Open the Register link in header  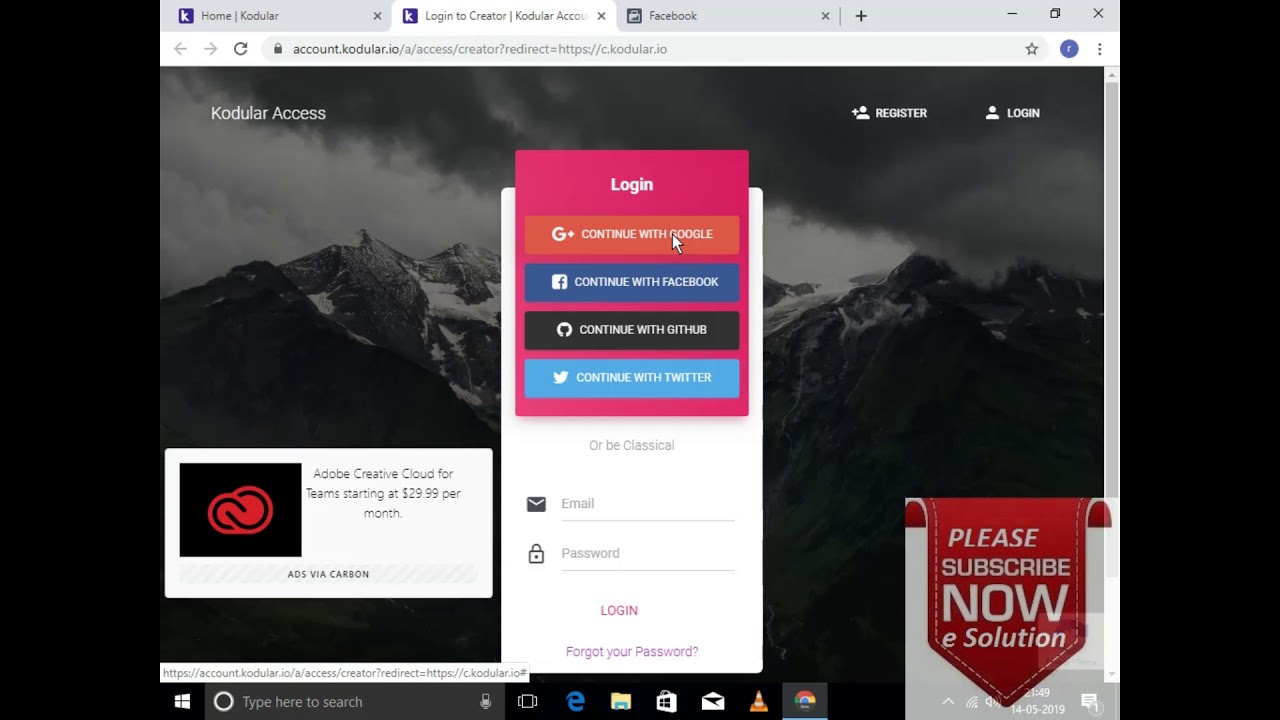(x=889, y=113)
